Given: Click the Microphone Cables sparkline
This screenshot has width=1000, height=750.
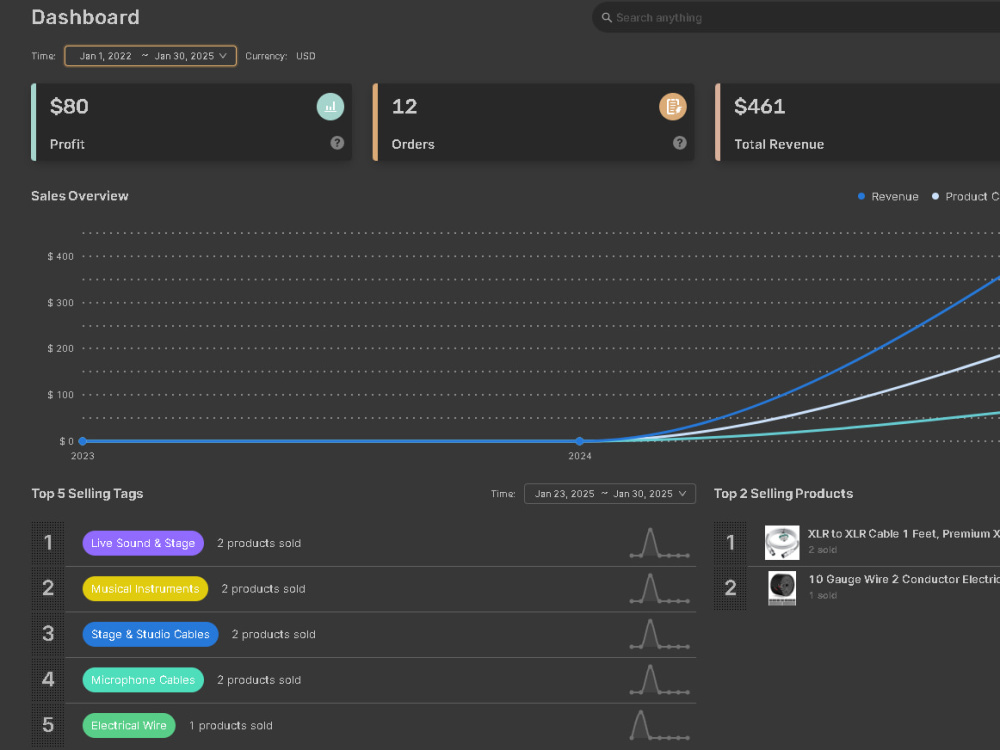Looking at the screenshot, I should pos(659,680).
